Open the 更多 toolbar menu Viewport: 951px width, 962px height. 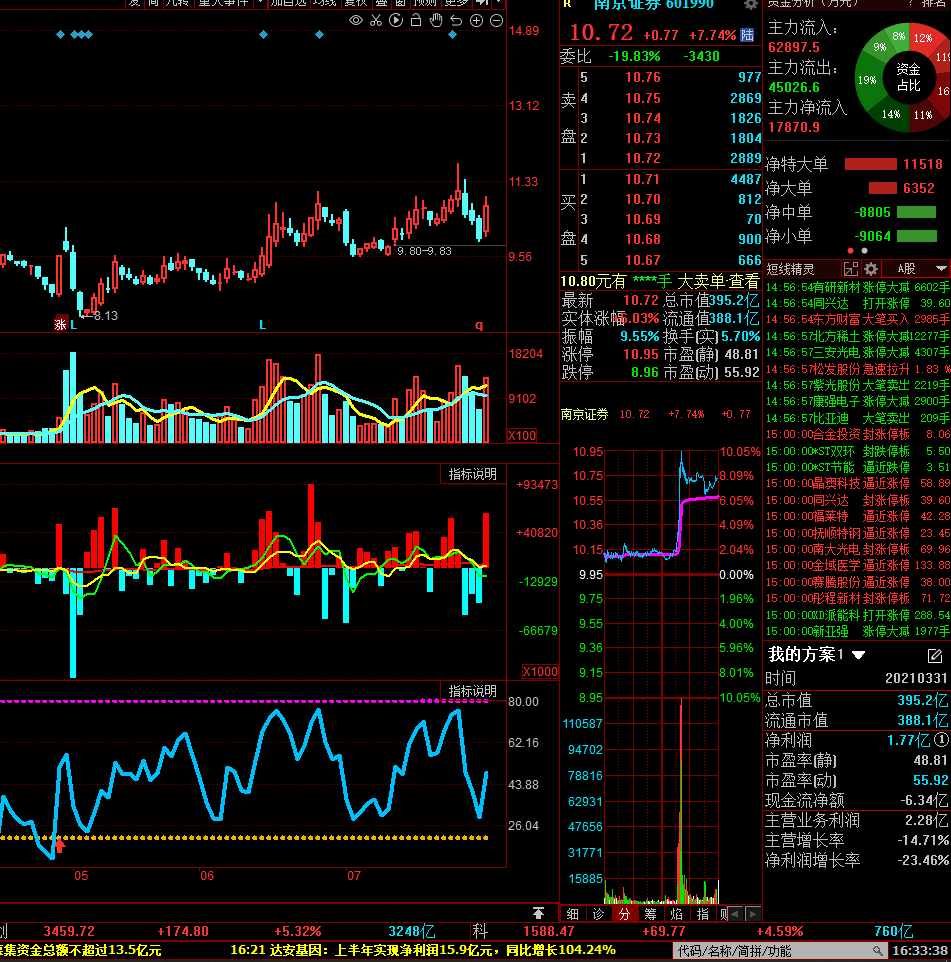(x=456, y=3)
